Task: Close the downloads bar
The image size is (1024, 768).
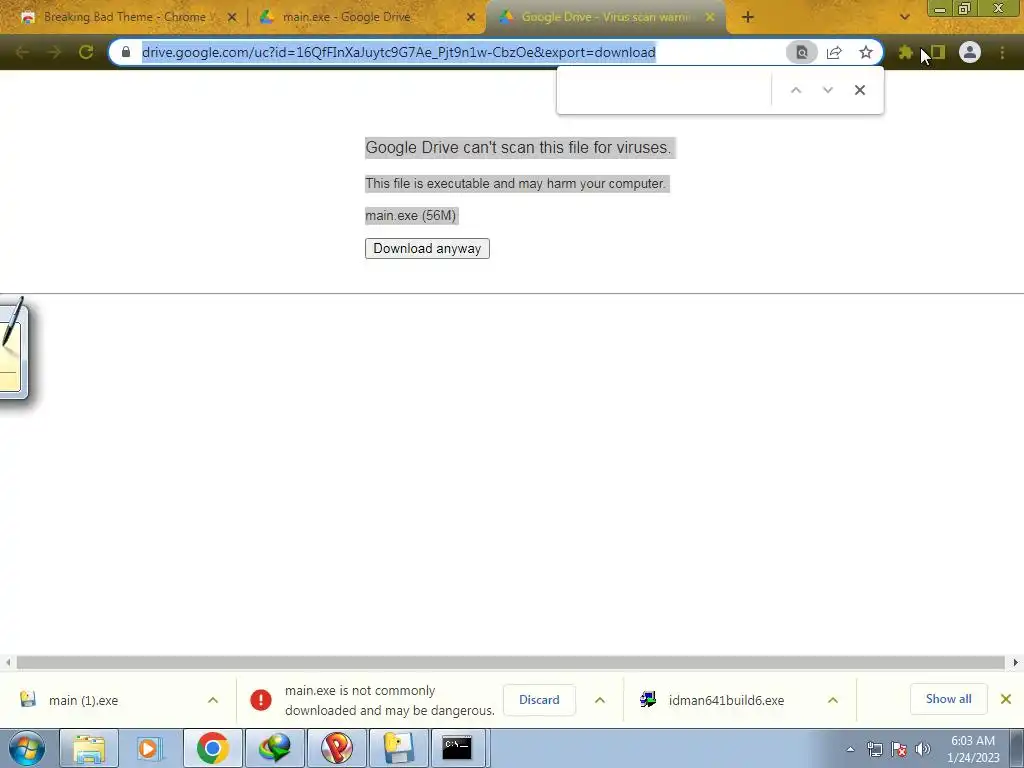Action: pyautogui.click(x=1006, y=699)
